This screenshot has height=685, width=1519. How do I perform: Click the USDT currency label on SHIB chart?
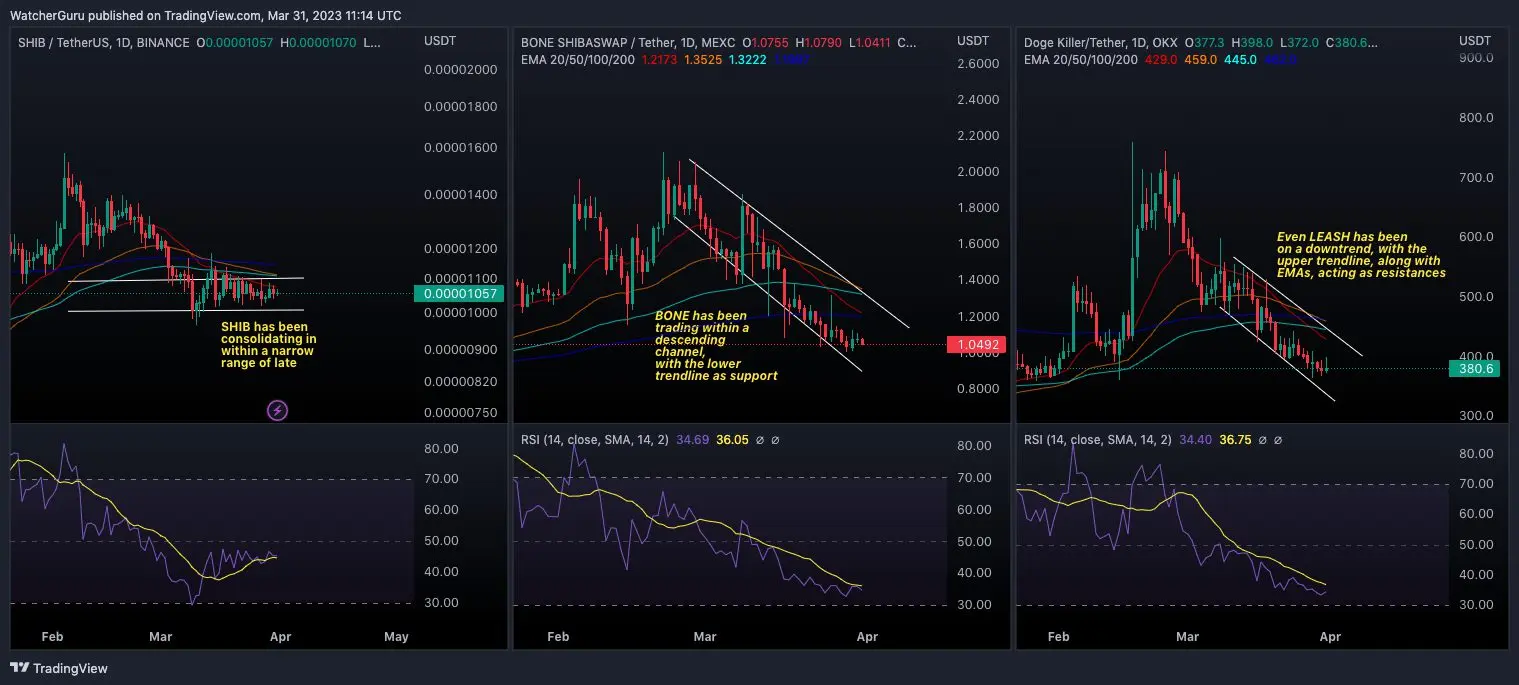[x=440, y=41]
